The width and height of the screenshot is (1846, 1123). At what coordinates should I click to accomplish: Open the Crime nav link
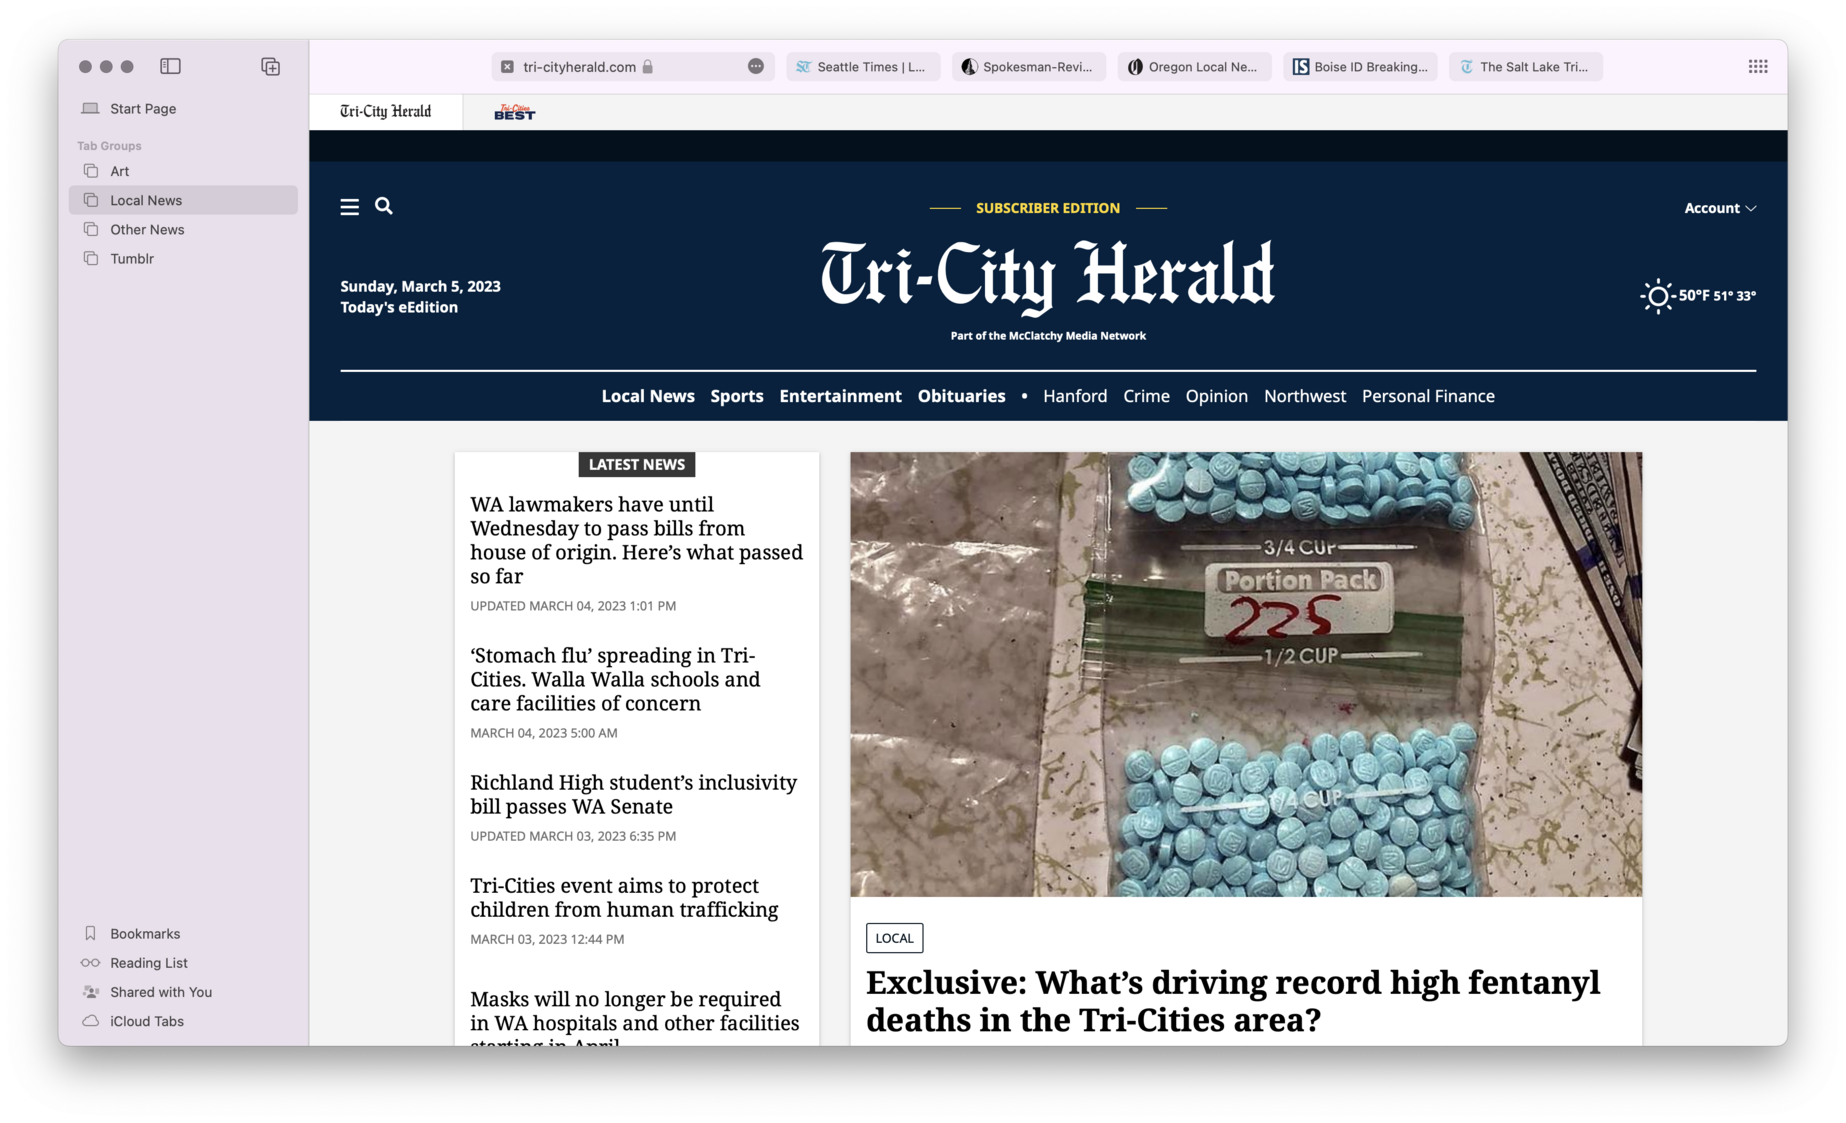(1146, 396)
